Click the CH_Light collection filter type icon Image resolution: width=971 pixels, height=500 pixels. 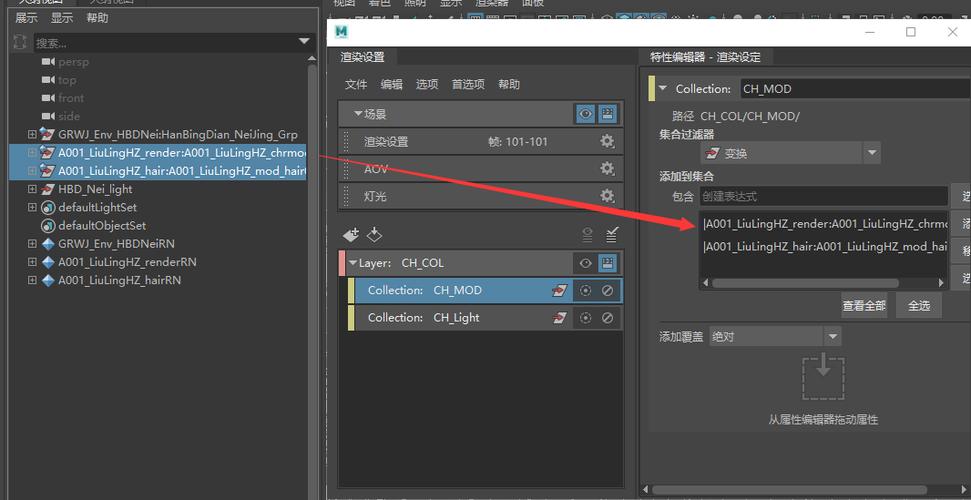(559, 318)
